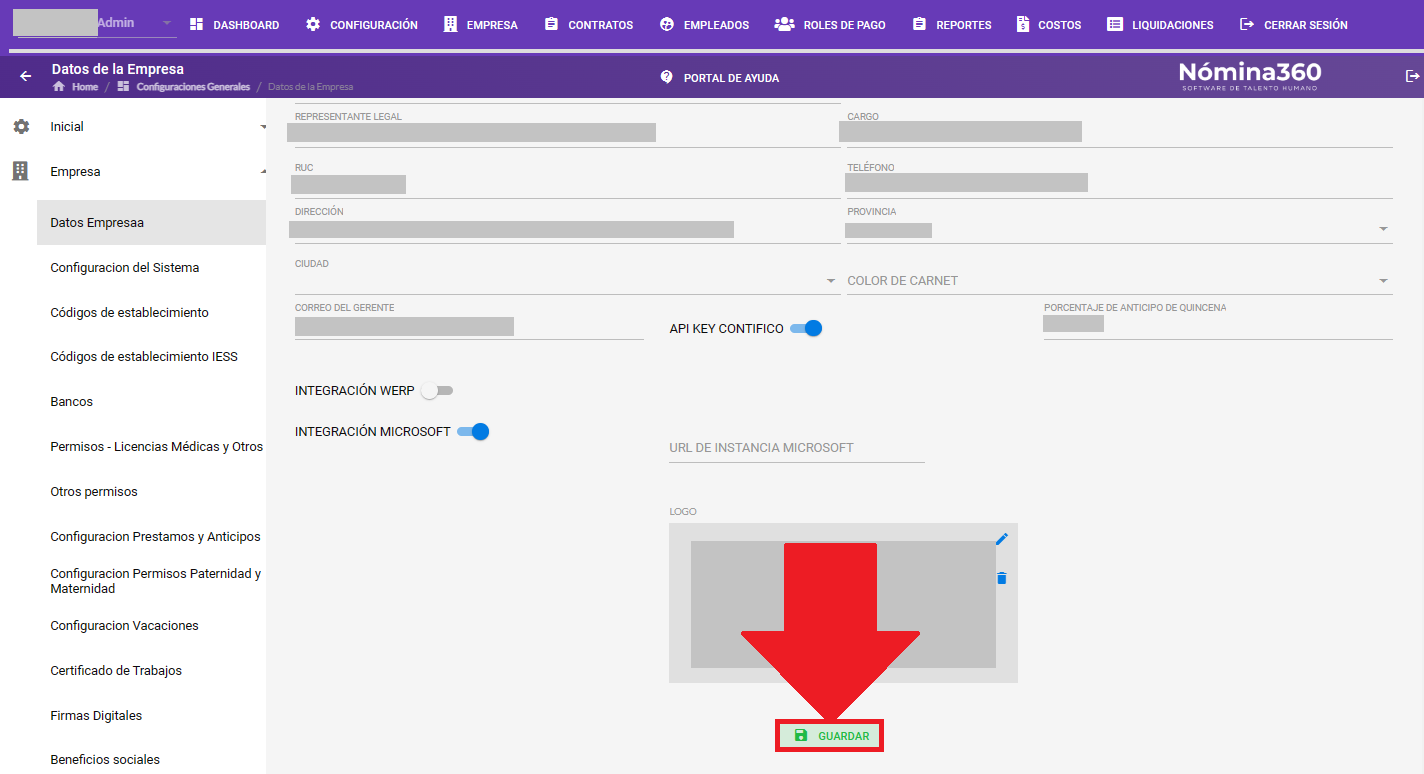The image size is (1424, 774).
Task: Click the company logo thumbnail
Action: (x=843, y=604)
